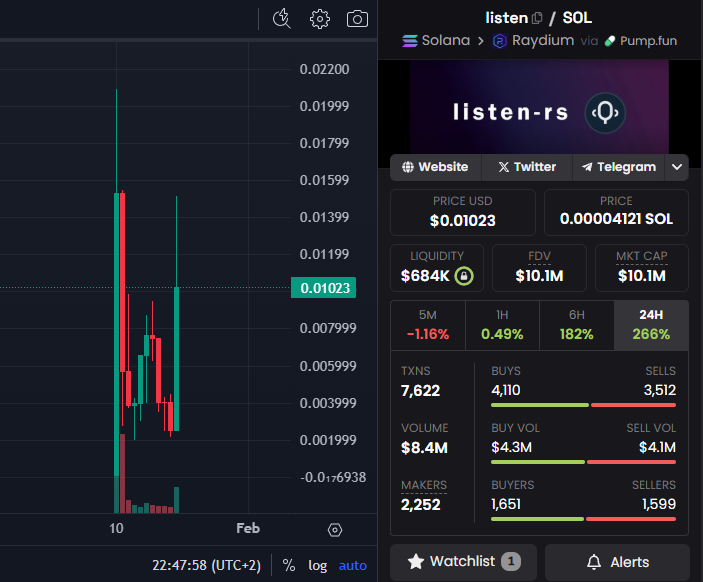Select the 6H timeframe tab
Viewport: 703px width, 582px height.
(577, 325)
